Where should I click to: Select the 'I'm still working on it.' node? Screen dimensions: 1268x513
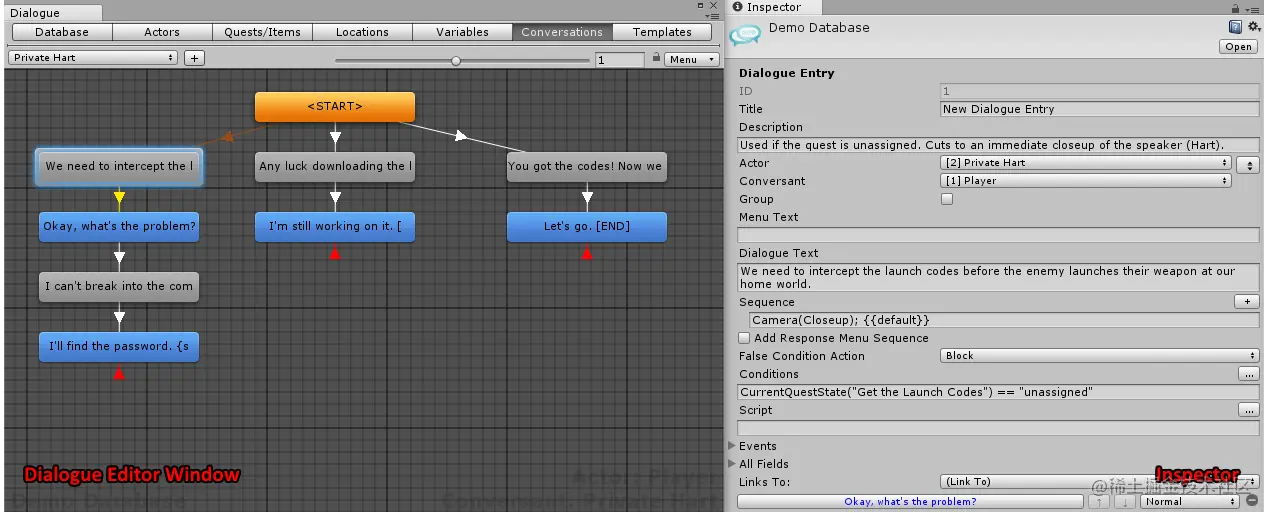(335, 226)
